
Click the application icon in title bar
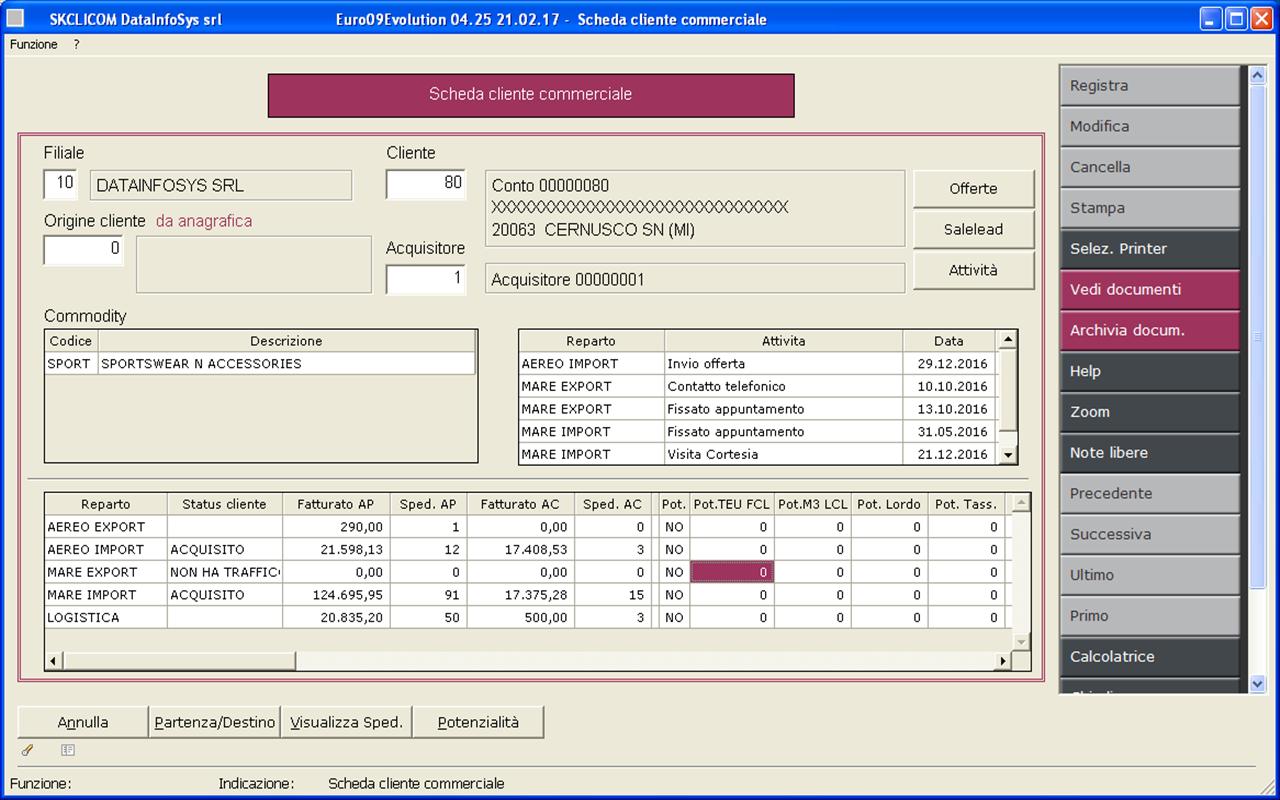coord(16,19)
